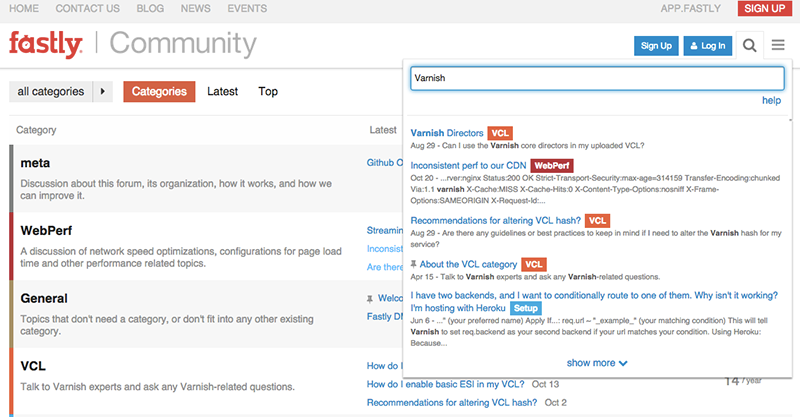Click the WebPerf category tag
This screenshot has width=800, height=417.
coord(552,166)
